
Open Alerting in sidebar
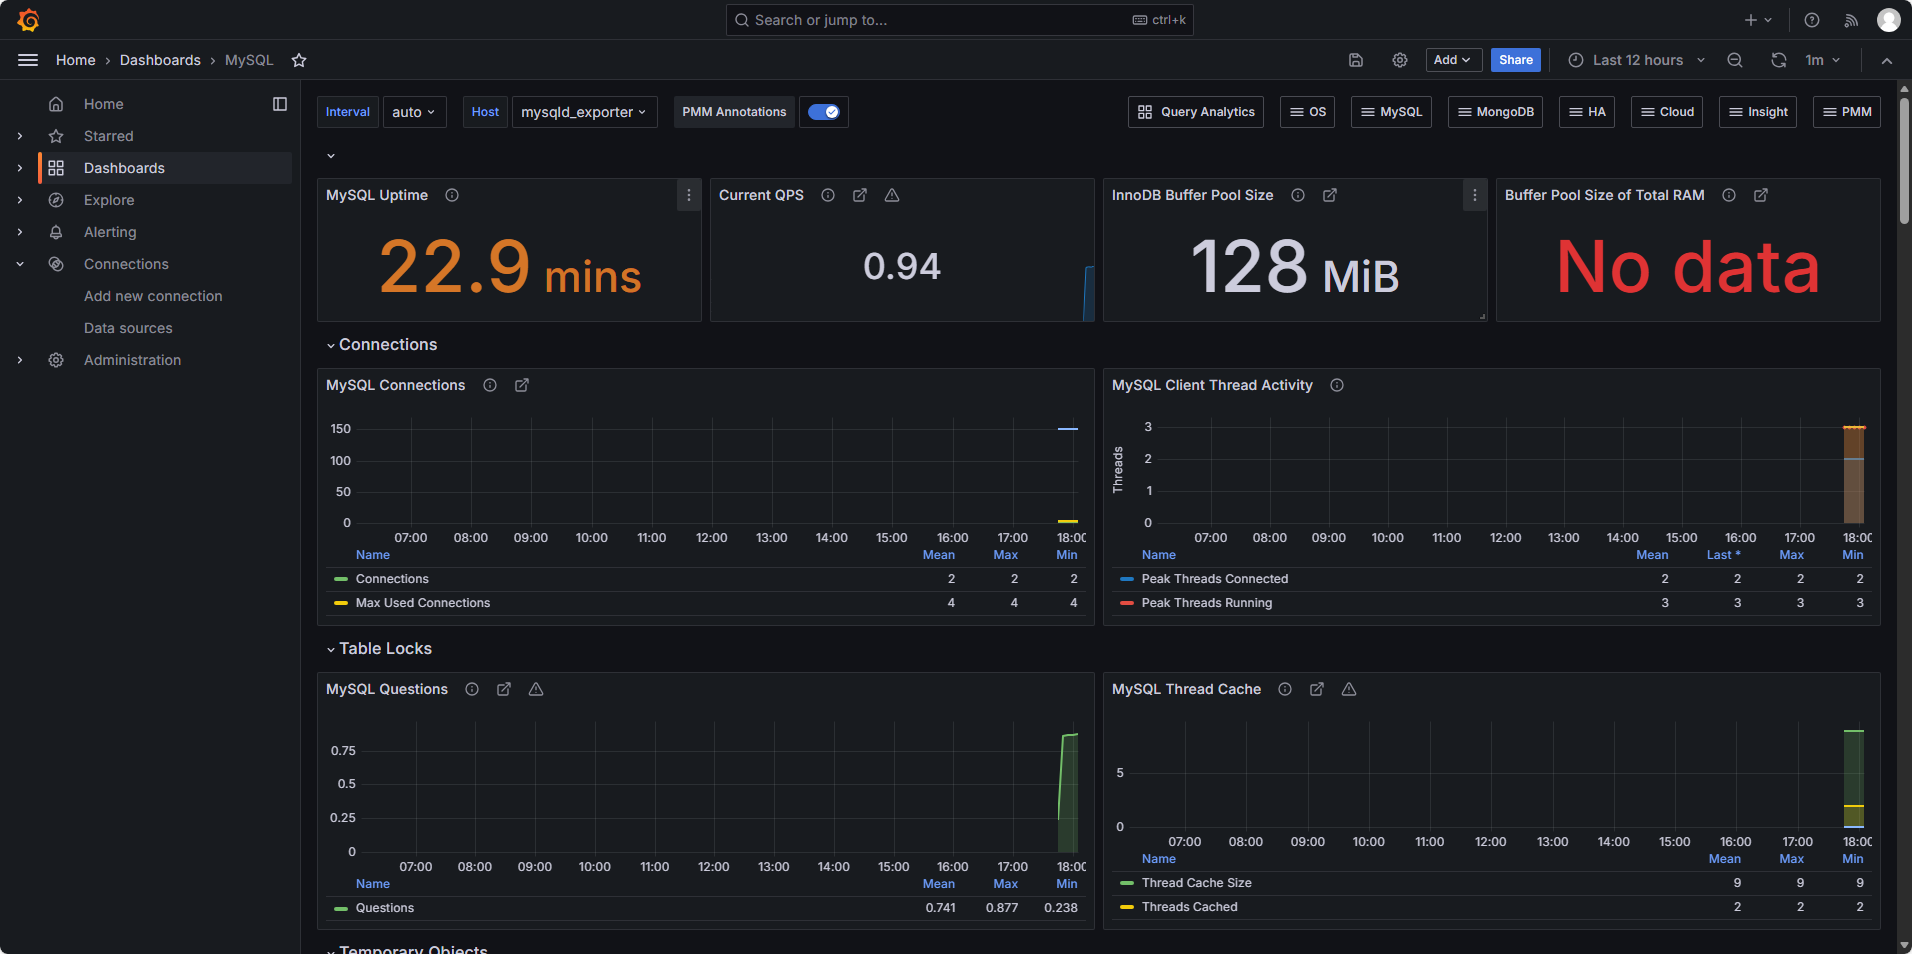pos(110,232)
